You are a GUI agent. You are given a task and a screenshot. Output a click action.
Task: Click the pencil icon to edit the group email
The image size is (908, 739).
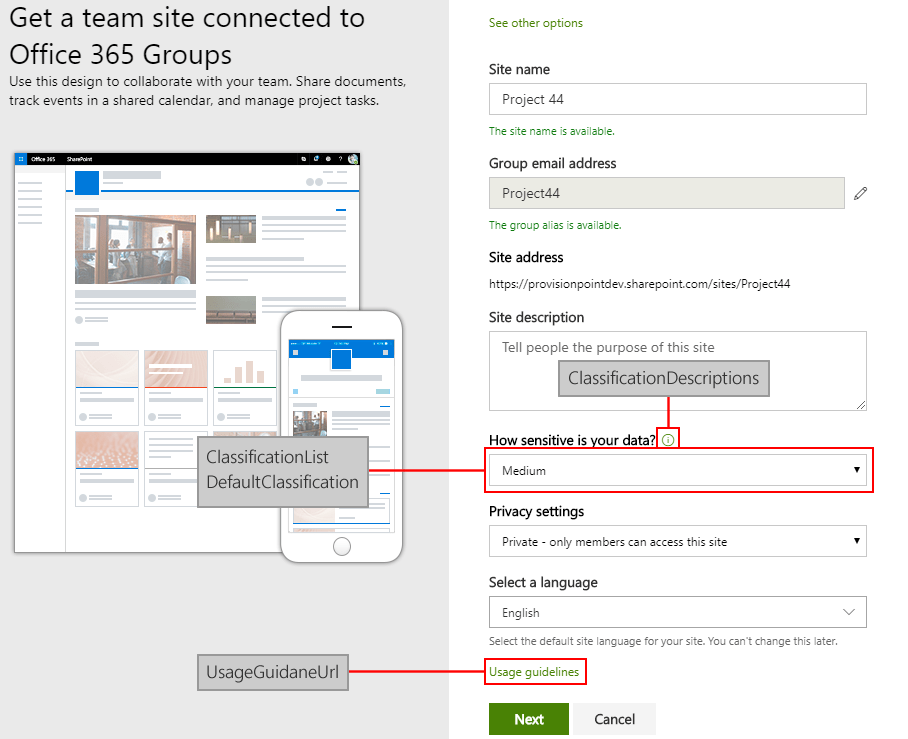click(x=860, y=192)
